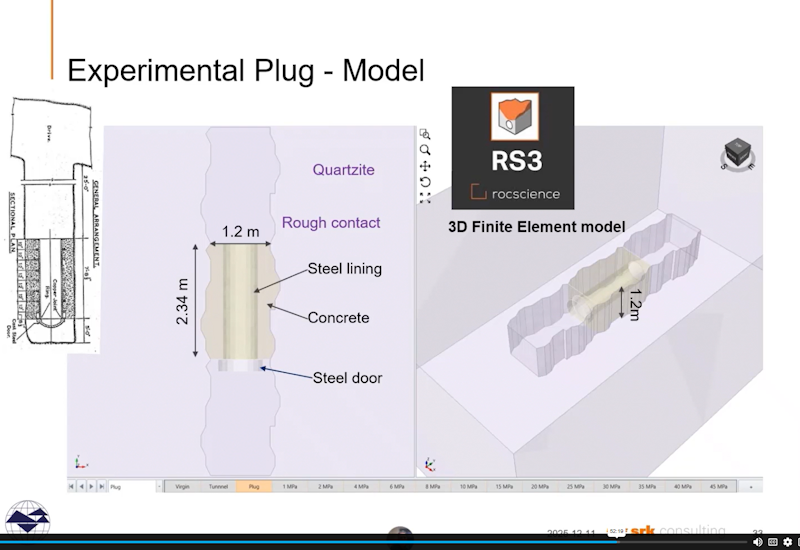800x550 pixels.
Task: Click the zoom extents fit-all icon
Action: tap(425, 198)
